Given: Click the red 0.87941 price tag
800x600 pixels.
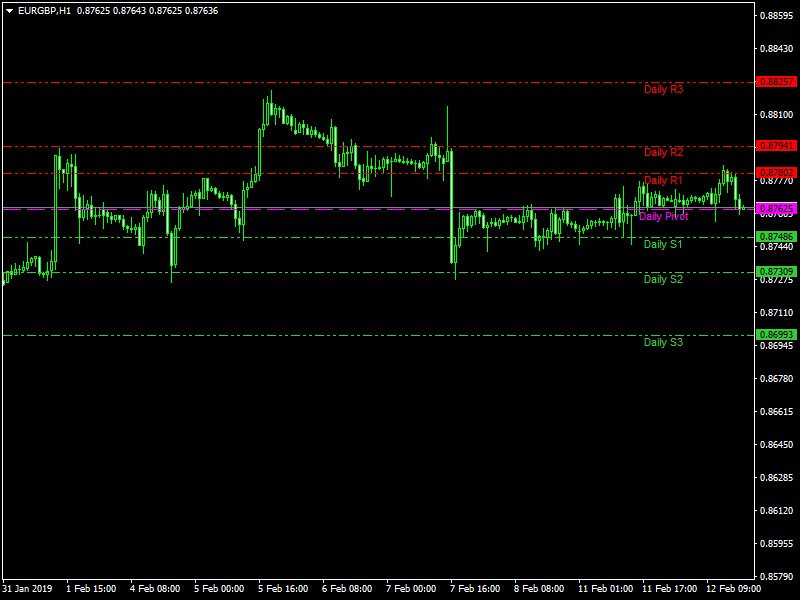Looking at the screenshot, I should point(776,146).
